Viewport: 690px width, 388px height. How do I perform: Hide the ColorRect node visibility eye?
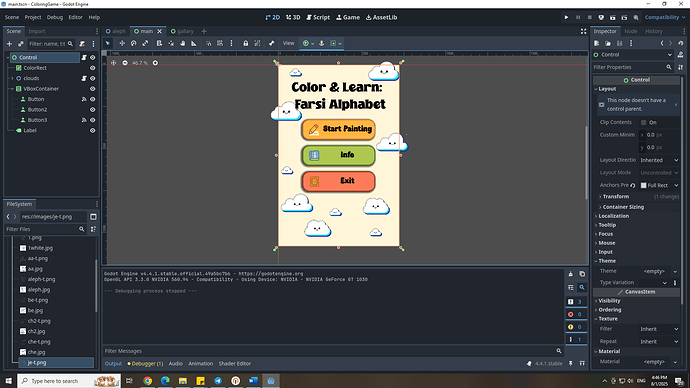point(92,68)
